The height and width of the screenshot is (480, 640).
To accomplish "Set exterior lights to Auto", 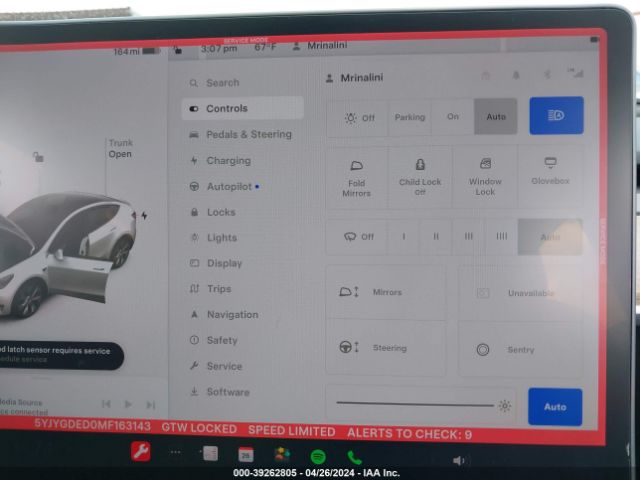I will coord(496,117).
